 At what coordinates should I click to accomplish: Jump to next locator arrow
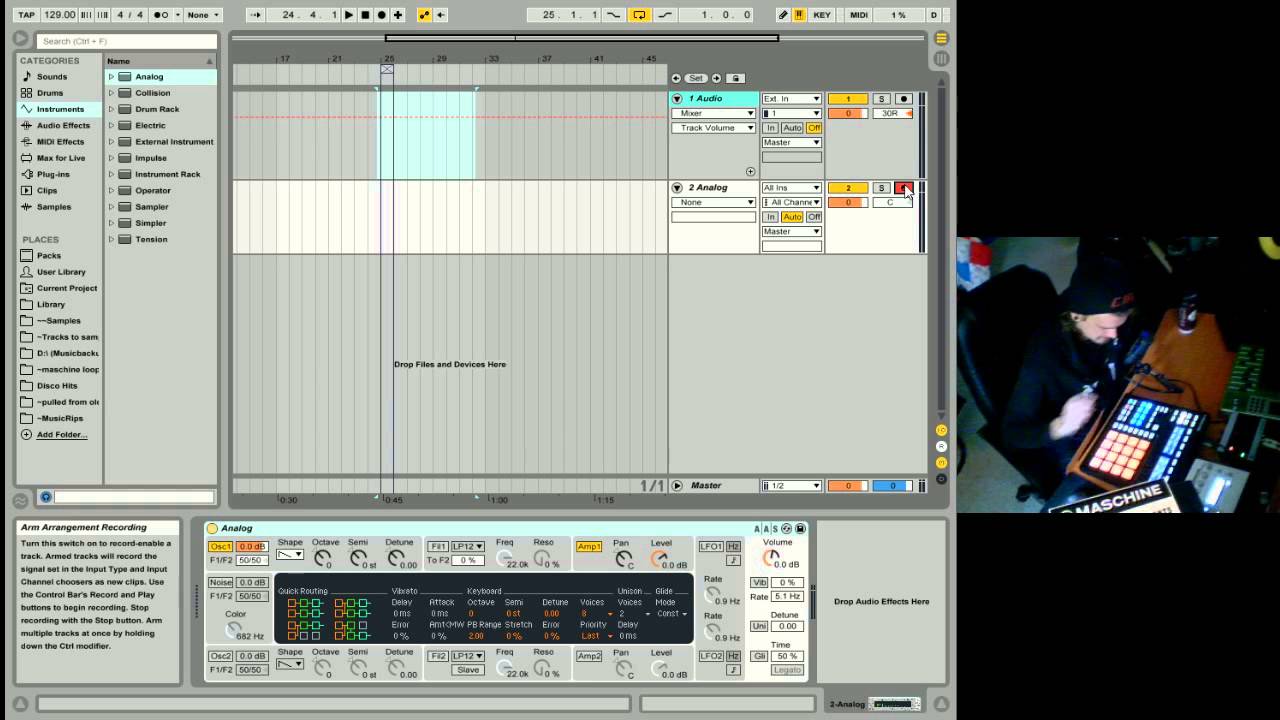[x=716, y=78]
